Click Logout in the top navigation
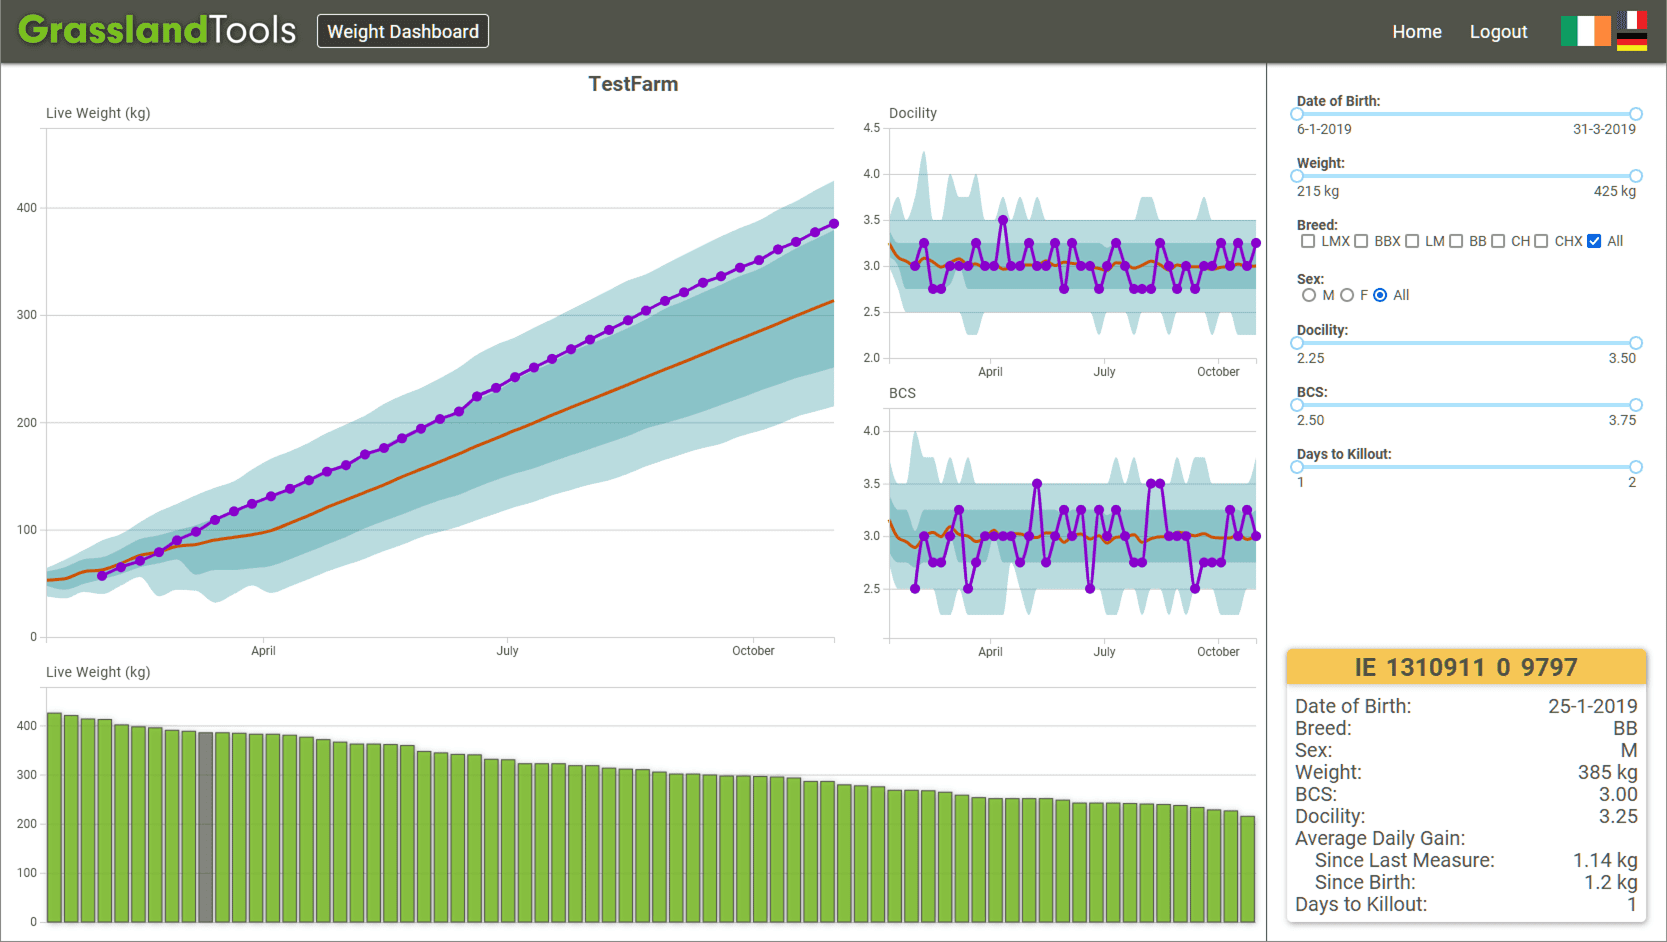 point(1498,32)
